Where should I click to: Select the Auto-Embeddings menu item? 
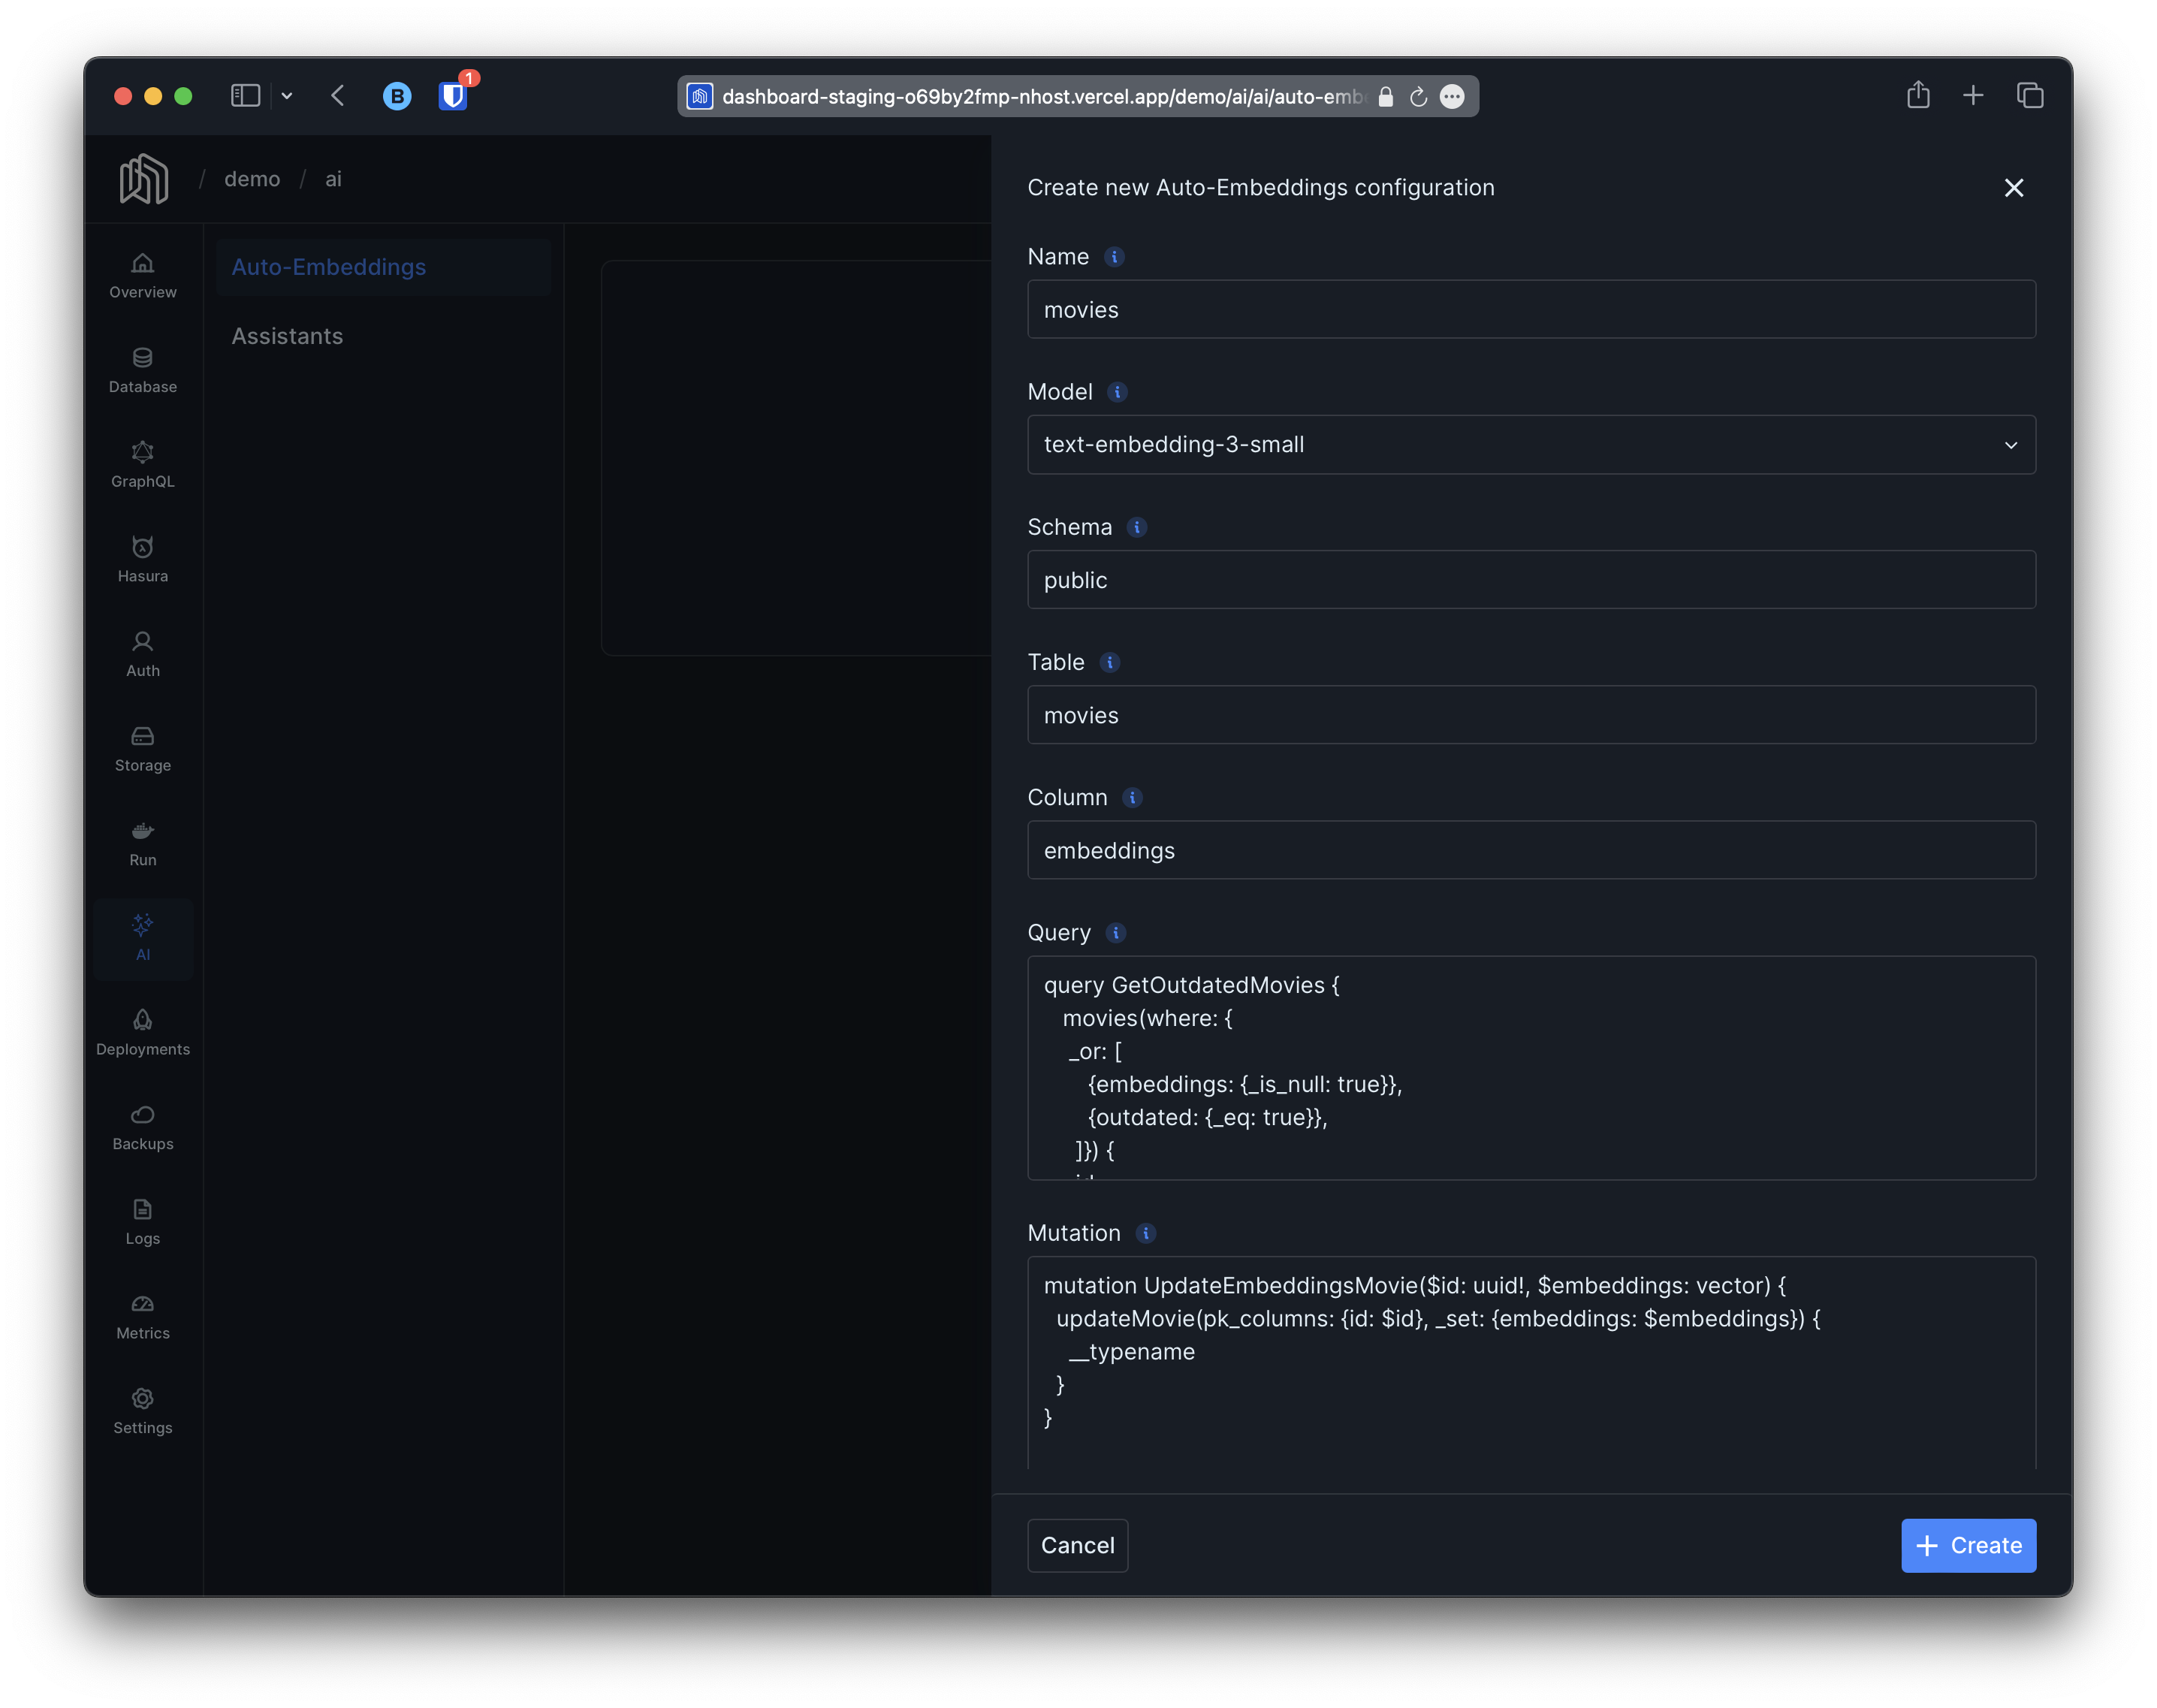tap(328, 267)
